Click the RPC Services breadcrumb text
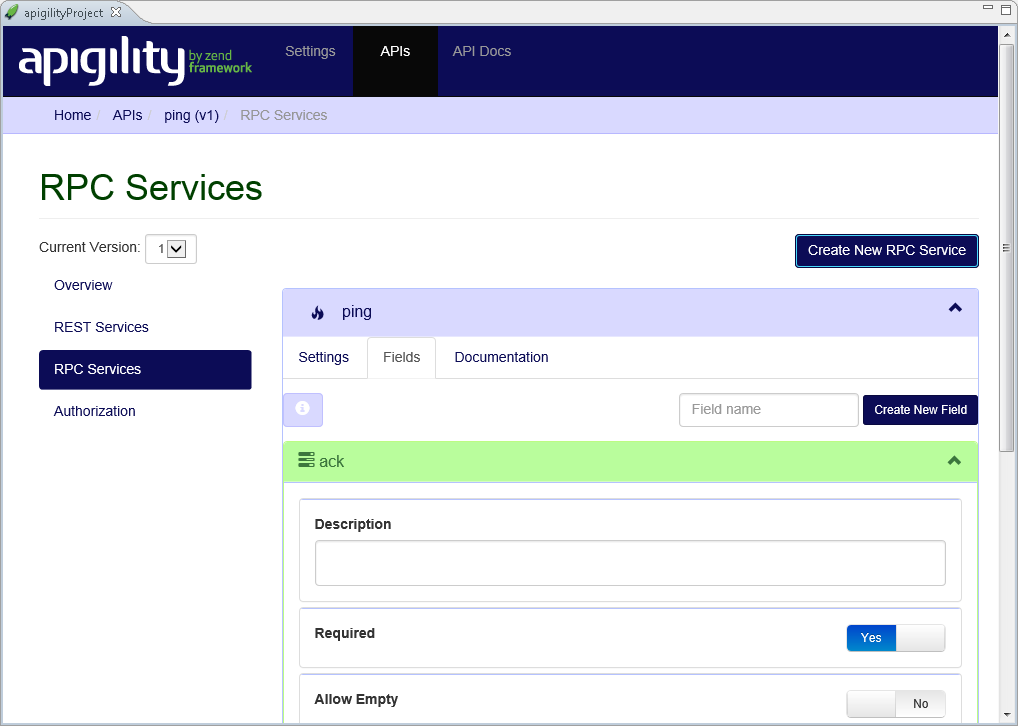This screenshot has height=726, width=1018. pyautogui.click(x=284, y=115)
